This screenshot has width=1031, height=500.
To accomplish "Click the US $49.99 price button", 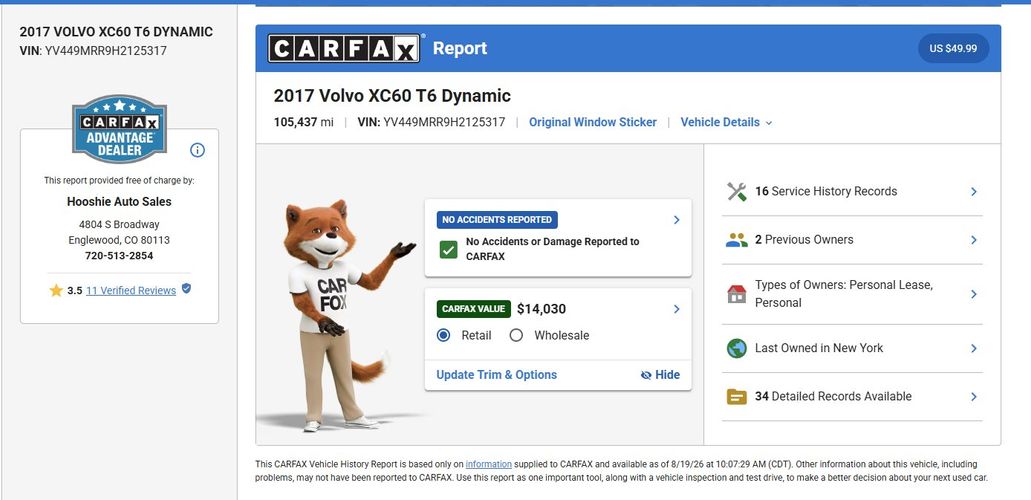I will click(953, 49).
